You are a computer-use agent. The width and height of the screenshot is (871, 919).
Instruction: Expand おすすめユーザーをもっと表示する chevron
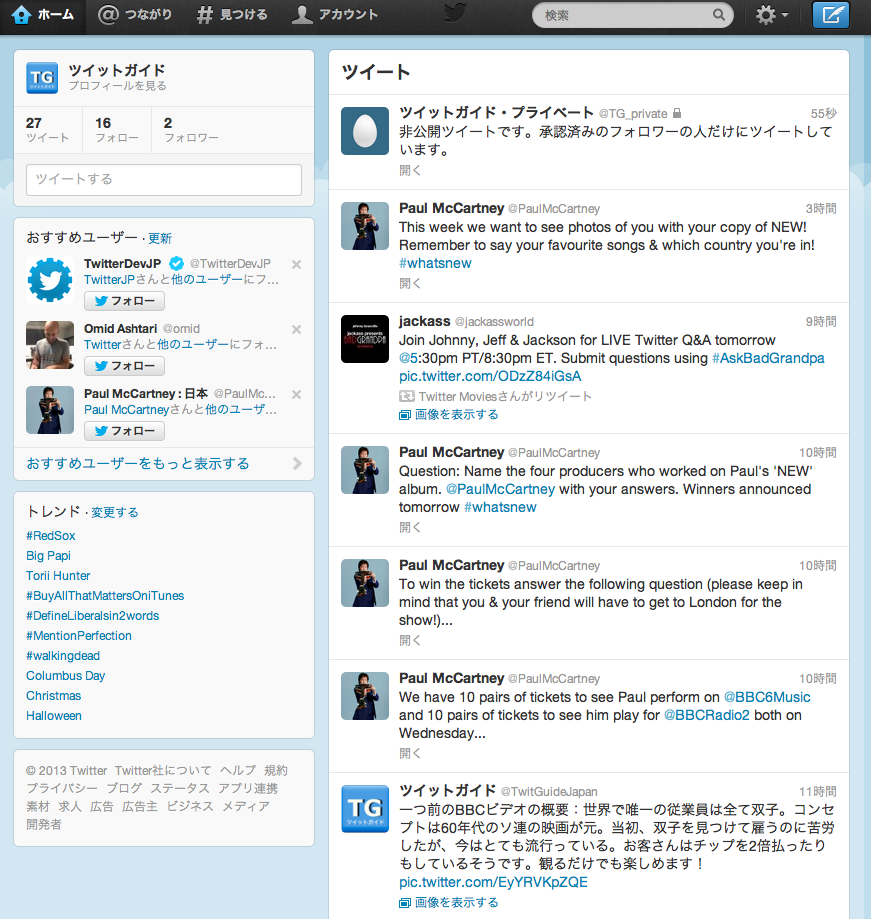coord(297,464)
